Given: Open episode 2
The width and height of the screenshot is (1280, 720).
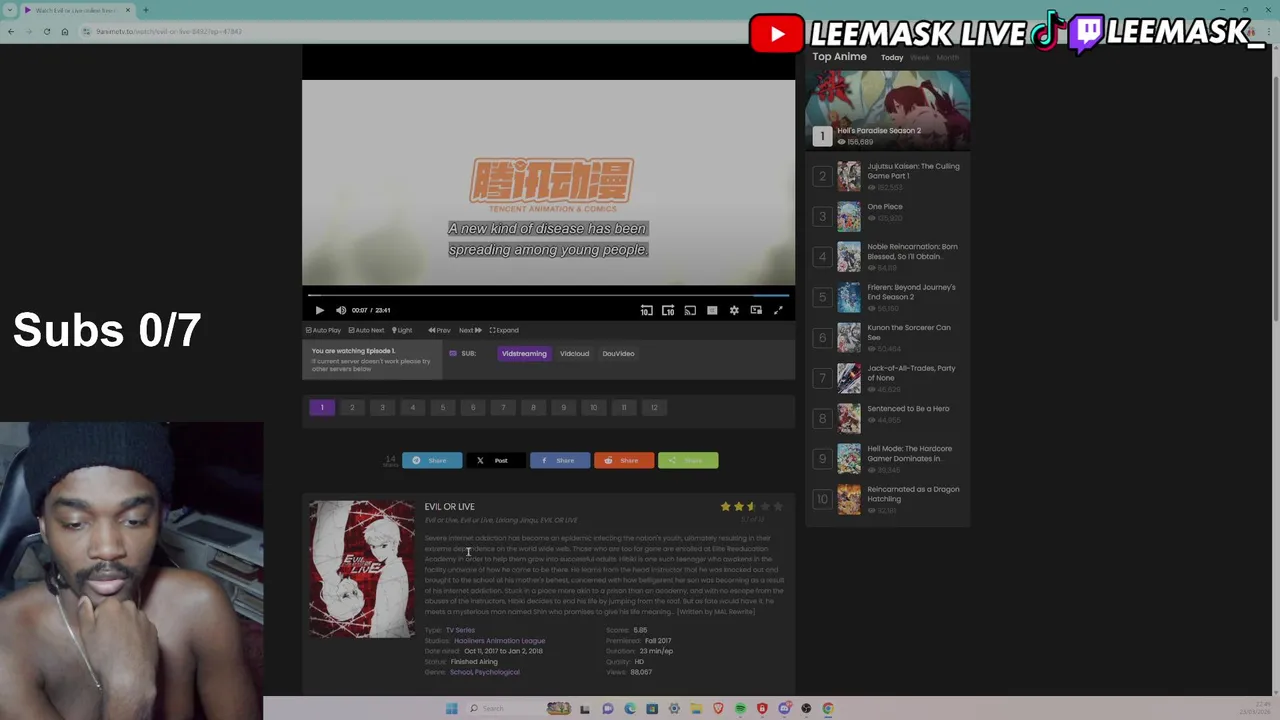Looking at the screenshot, I should [x=352, y=407].
